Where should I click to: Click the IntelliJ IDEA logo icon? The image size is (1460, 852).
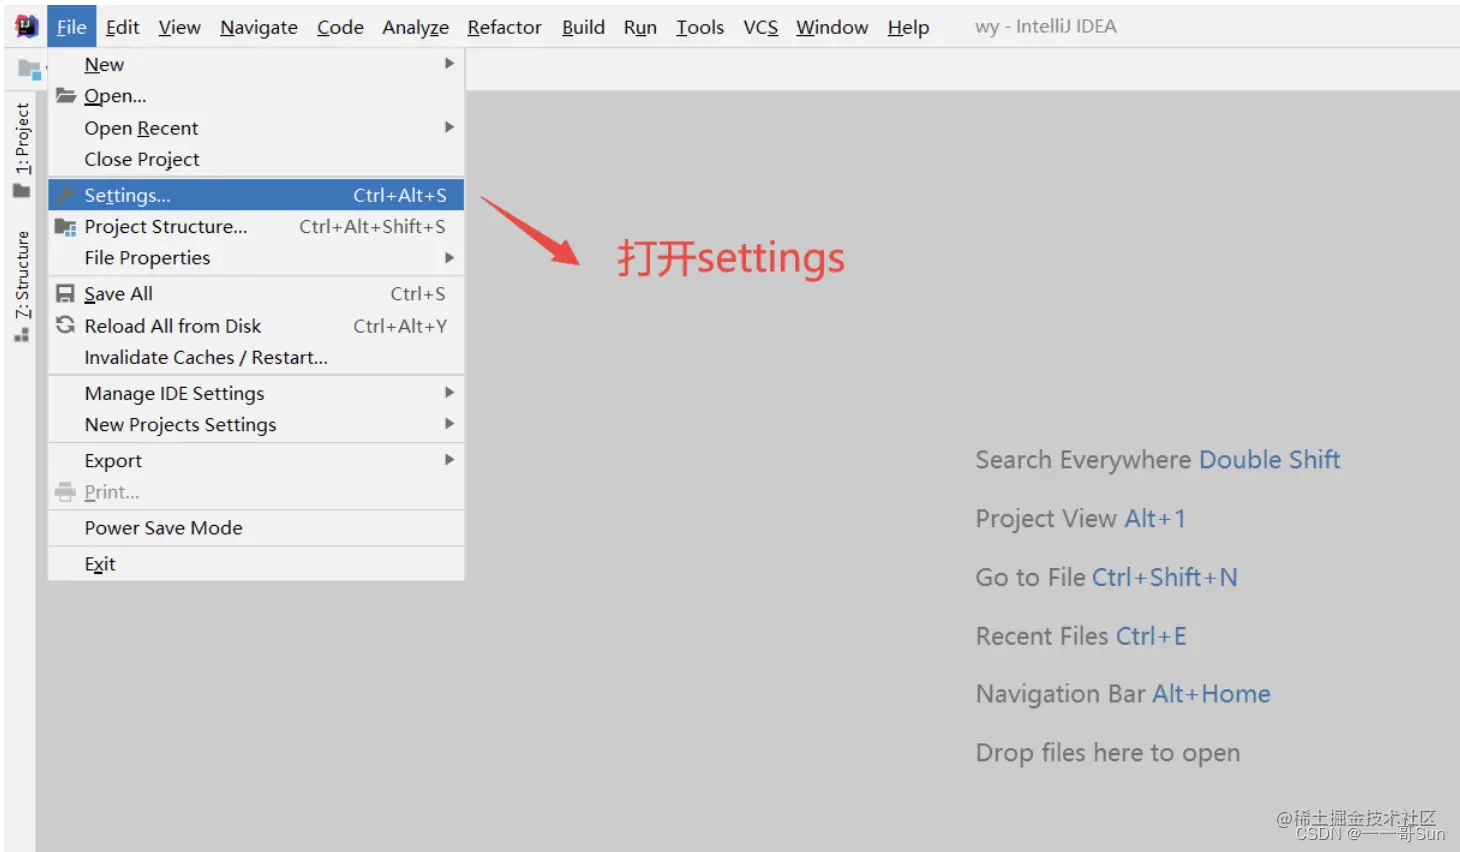(26, 26)
